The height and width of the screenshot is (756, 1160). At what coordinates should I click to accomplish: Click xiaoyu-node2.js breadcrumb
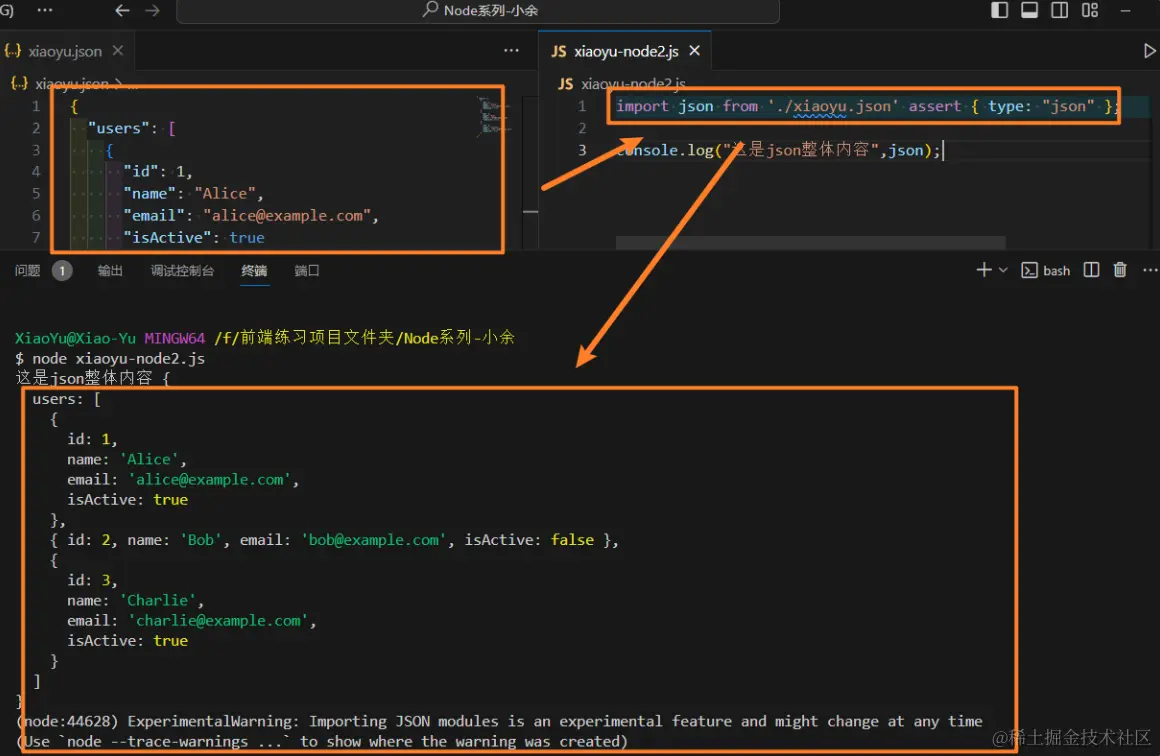[x=633, y=84]
